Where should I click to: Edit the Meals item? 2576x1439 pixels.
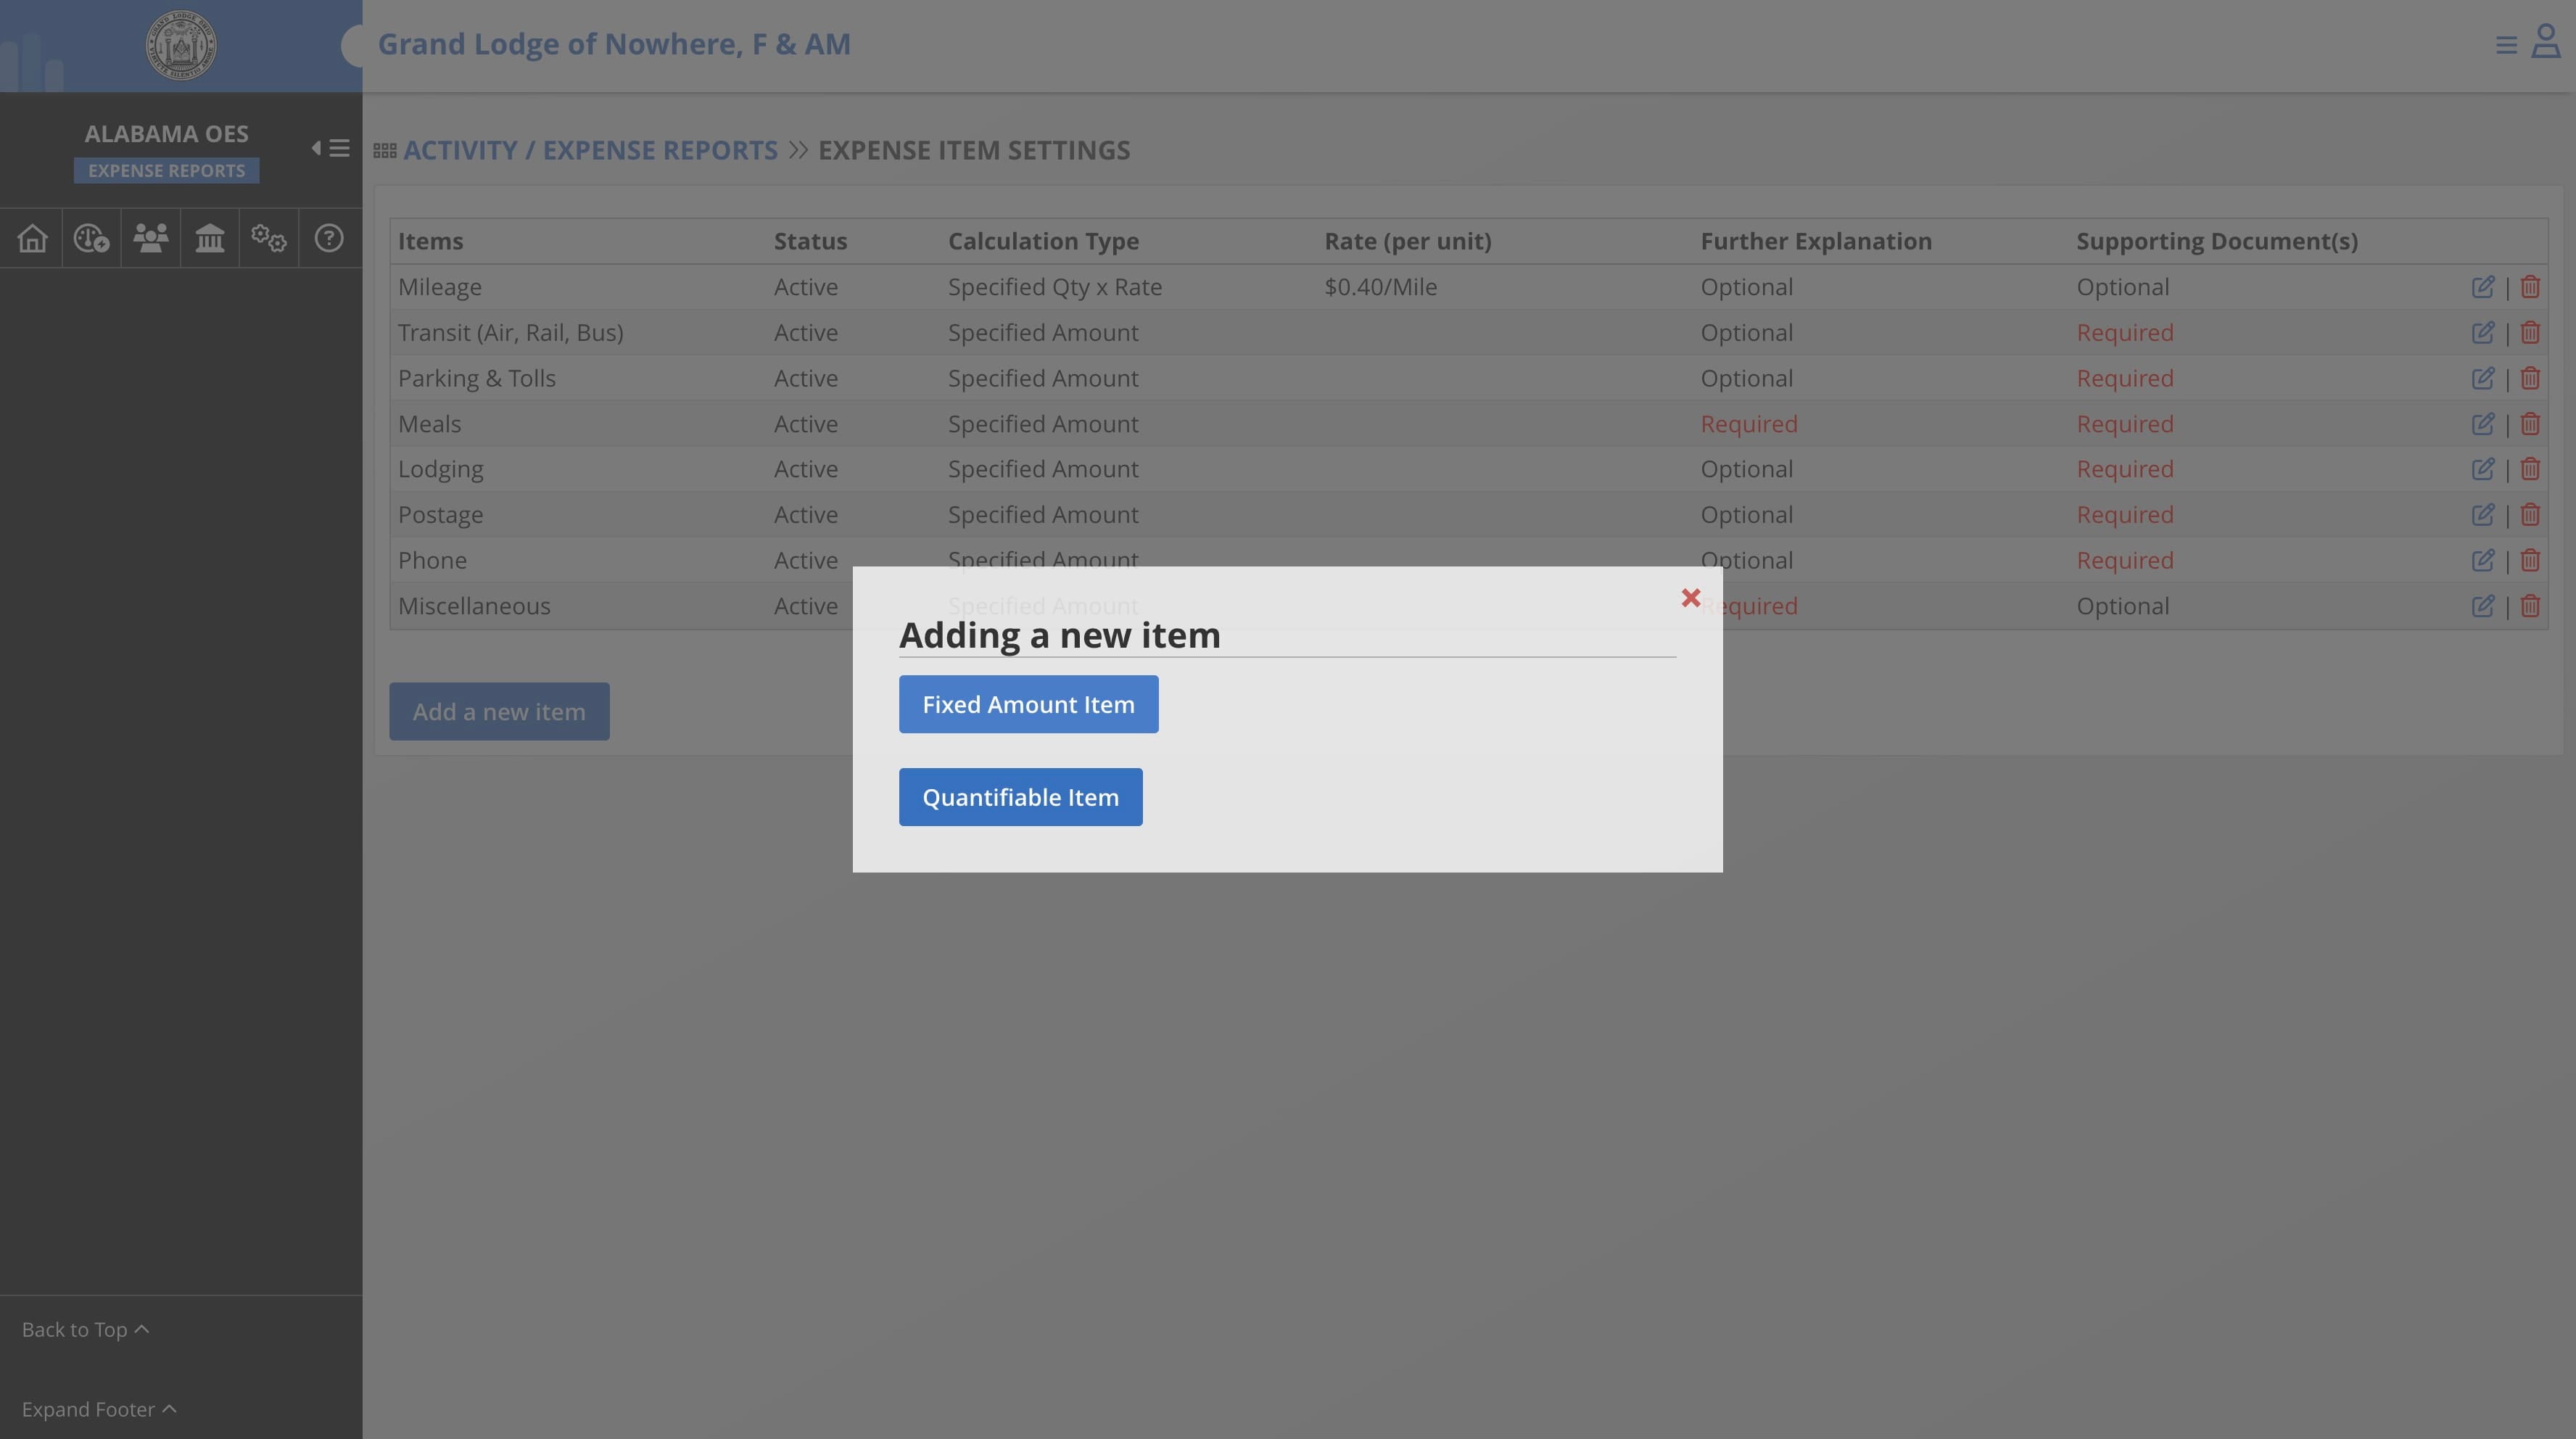click(x=2482, y=424)
